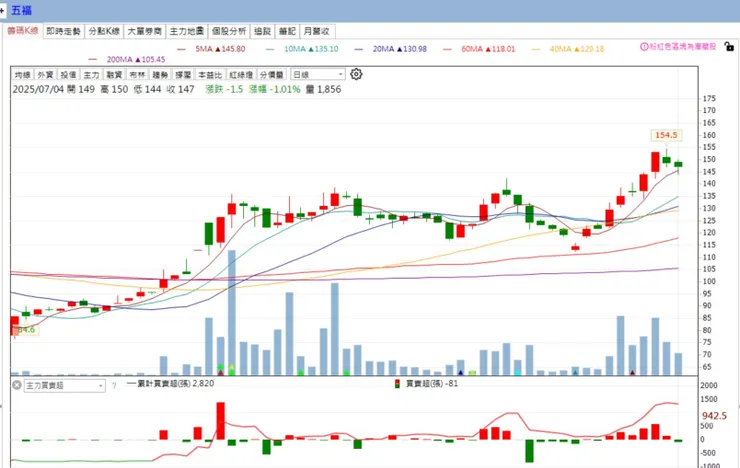Click the 5MA legend line swatch
Viewport: 740px width, 468px height.
click(181, 49)
